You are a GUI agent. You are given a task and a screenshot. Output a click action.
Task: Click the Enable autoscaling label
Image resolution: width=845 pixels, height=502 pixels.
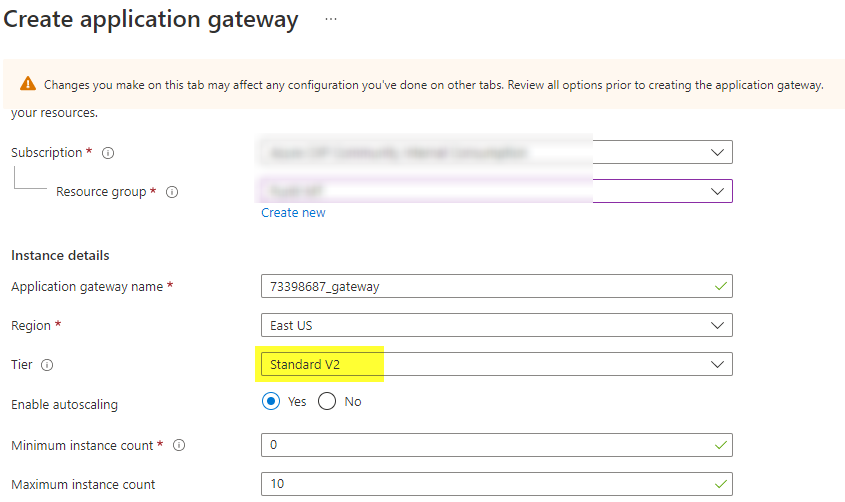(64, 405)
